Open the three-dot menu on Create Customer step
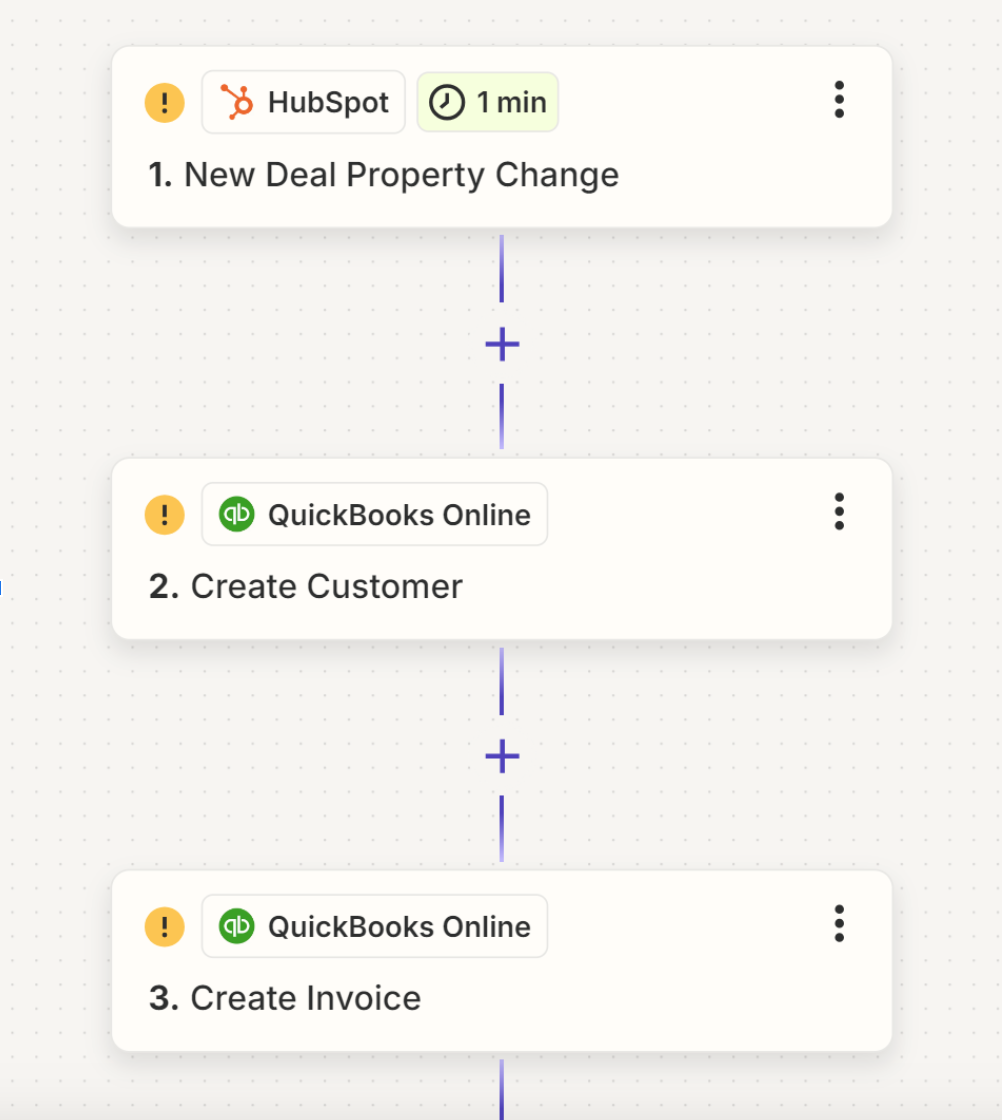 (x=839, y=511)
